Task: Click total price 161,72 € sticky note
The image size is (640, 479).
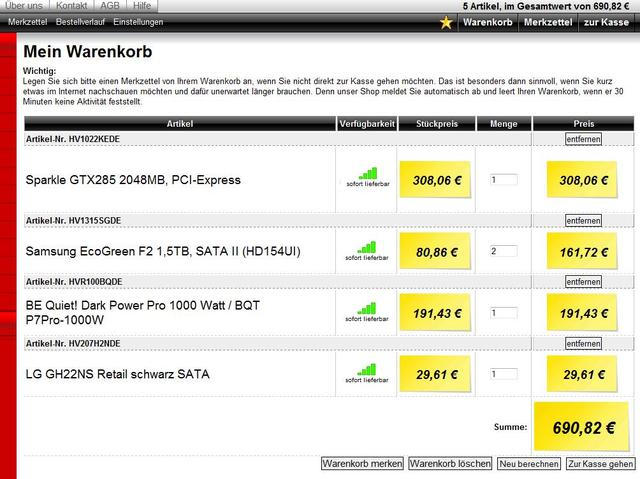Action: 582,251
